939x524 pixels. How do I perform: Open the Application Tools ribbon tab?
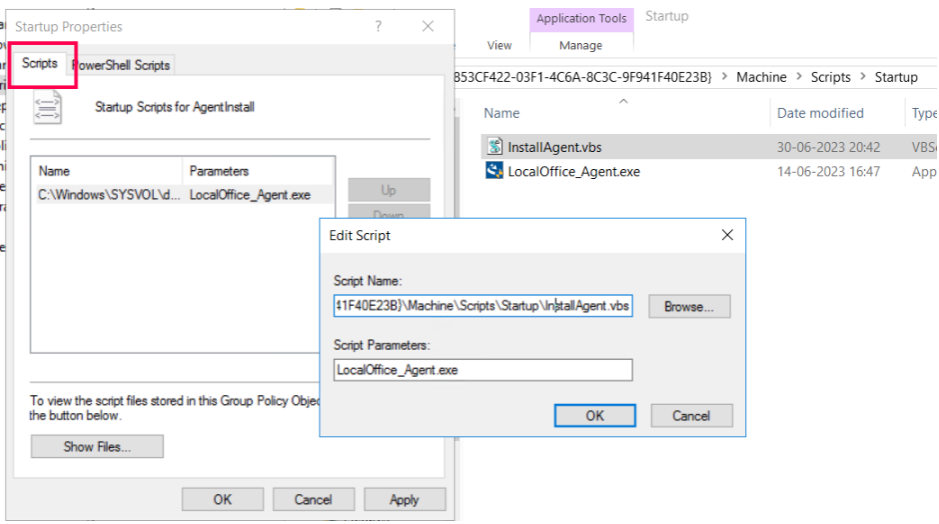pyautogui.click(x=581, y=19)
